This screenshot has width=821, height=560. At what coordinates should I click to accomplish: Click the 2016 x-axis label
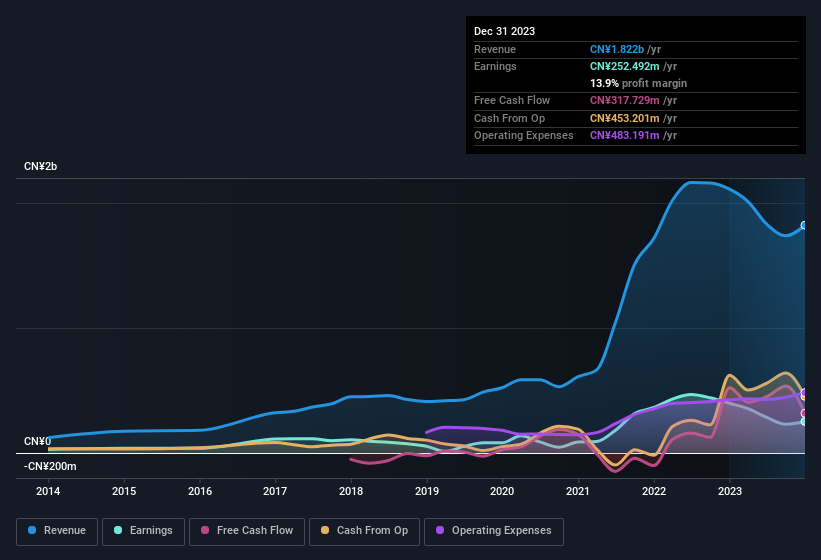200,491
